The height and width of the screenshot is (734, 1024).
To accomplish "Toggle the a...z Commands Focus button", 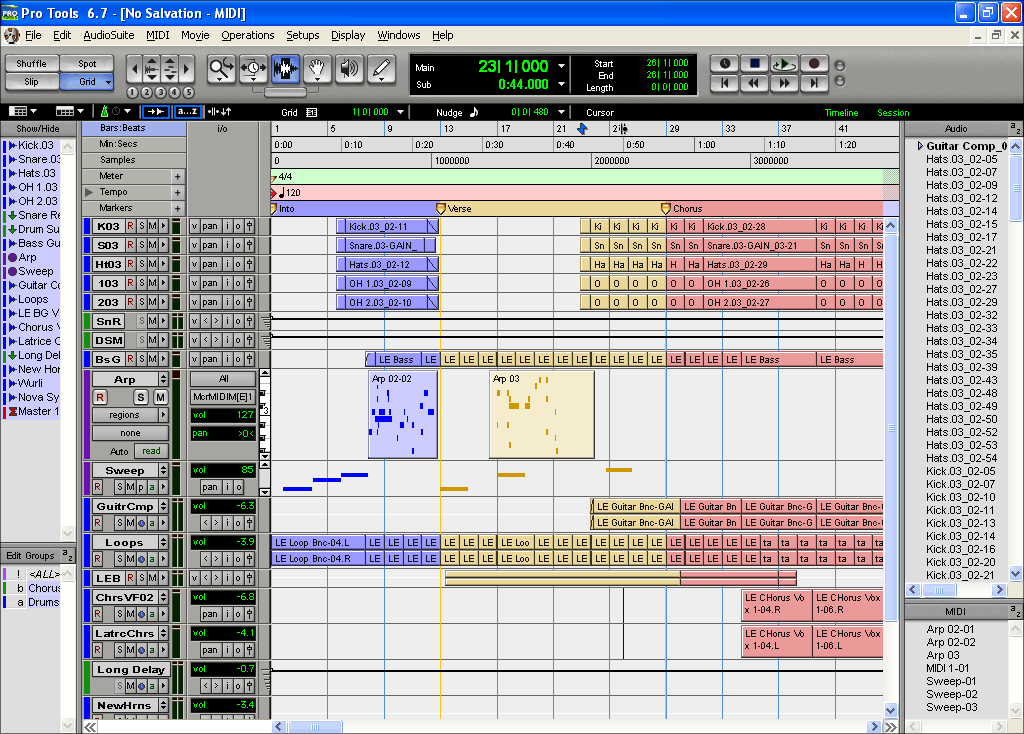I will (187, 112).
